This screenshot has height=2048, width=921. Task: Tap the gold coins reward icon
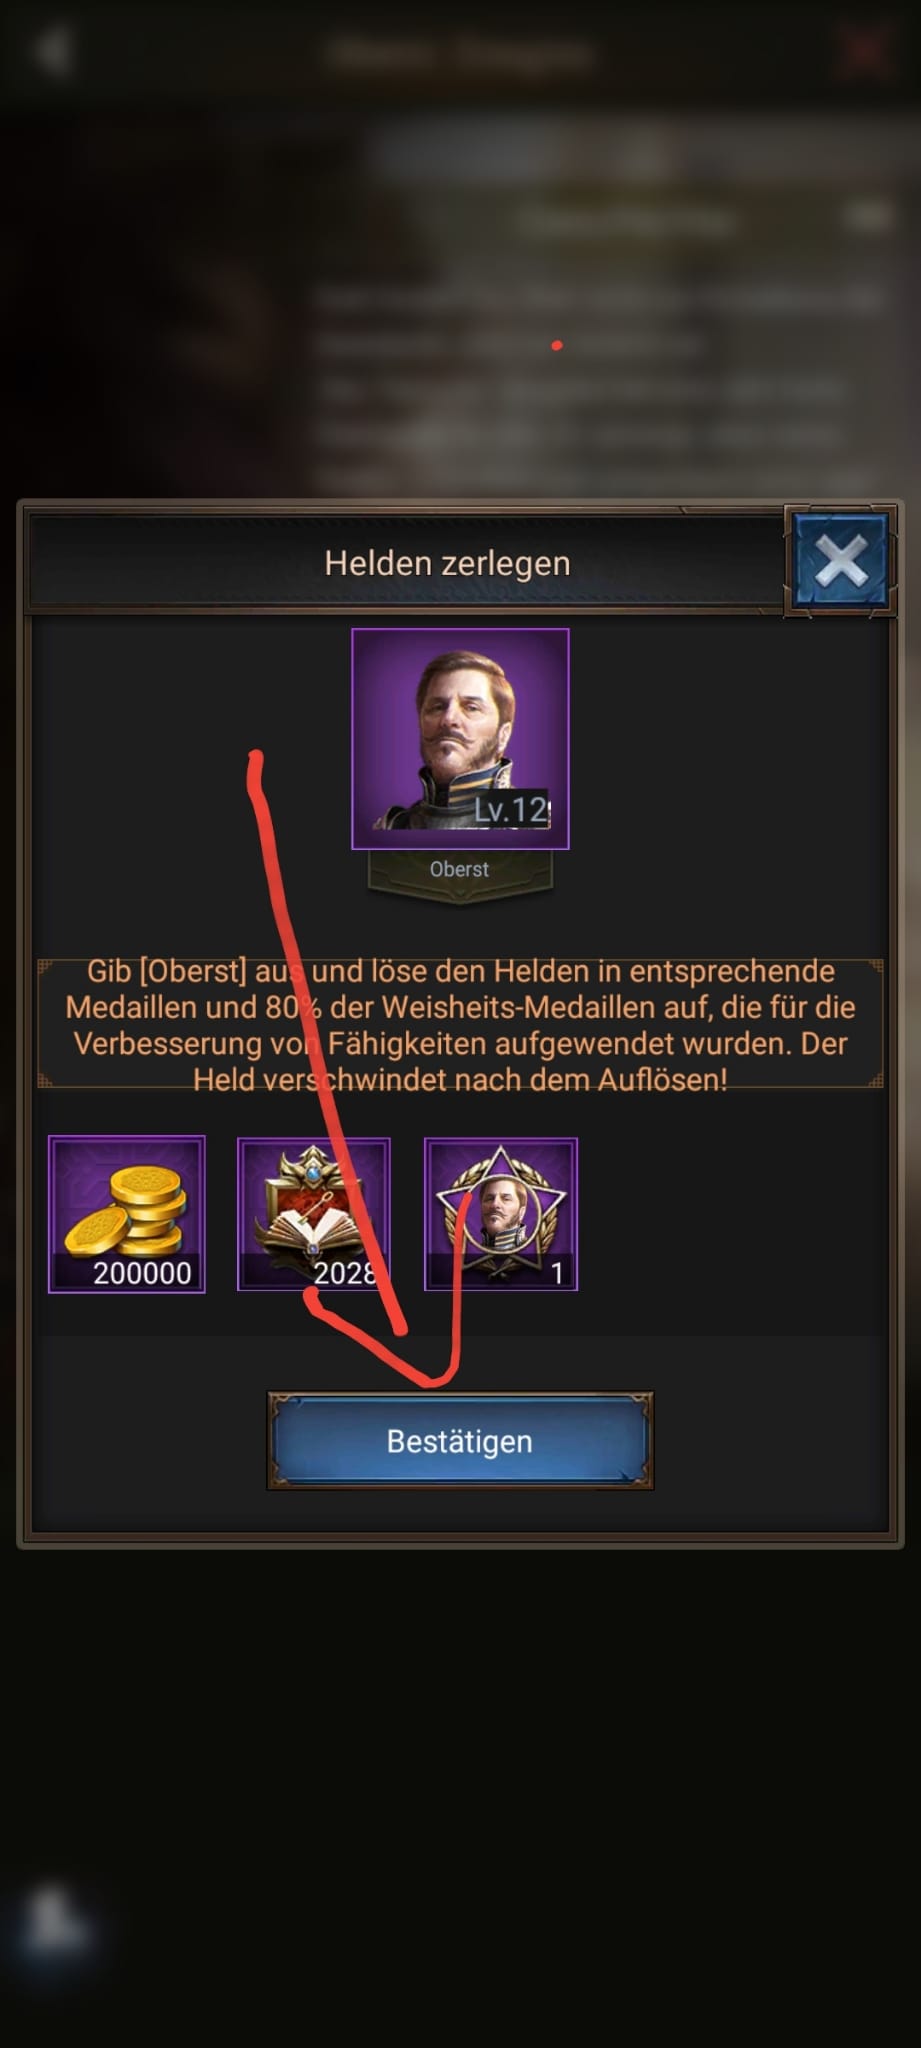click(127, 1214)
